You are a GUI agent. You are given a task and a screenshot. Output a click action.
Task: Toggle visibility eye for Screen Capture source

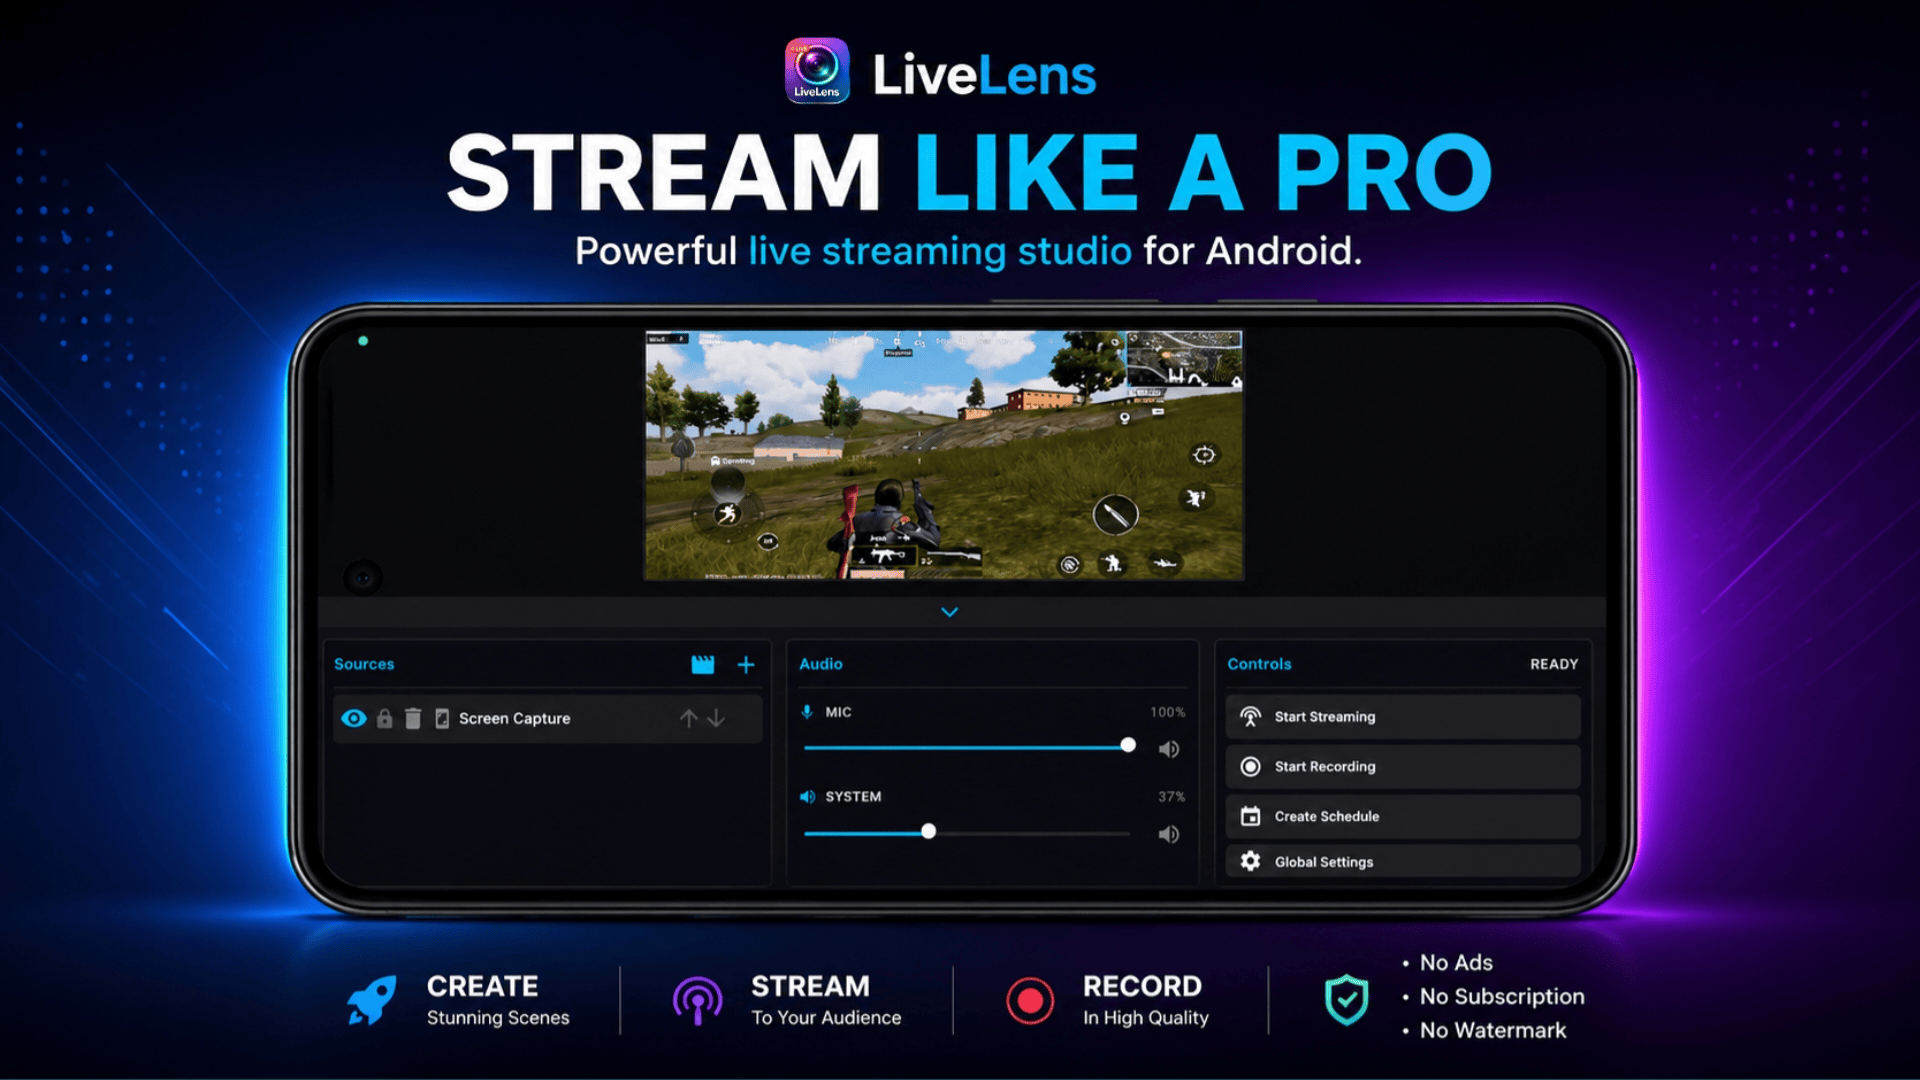pos(354,718)
